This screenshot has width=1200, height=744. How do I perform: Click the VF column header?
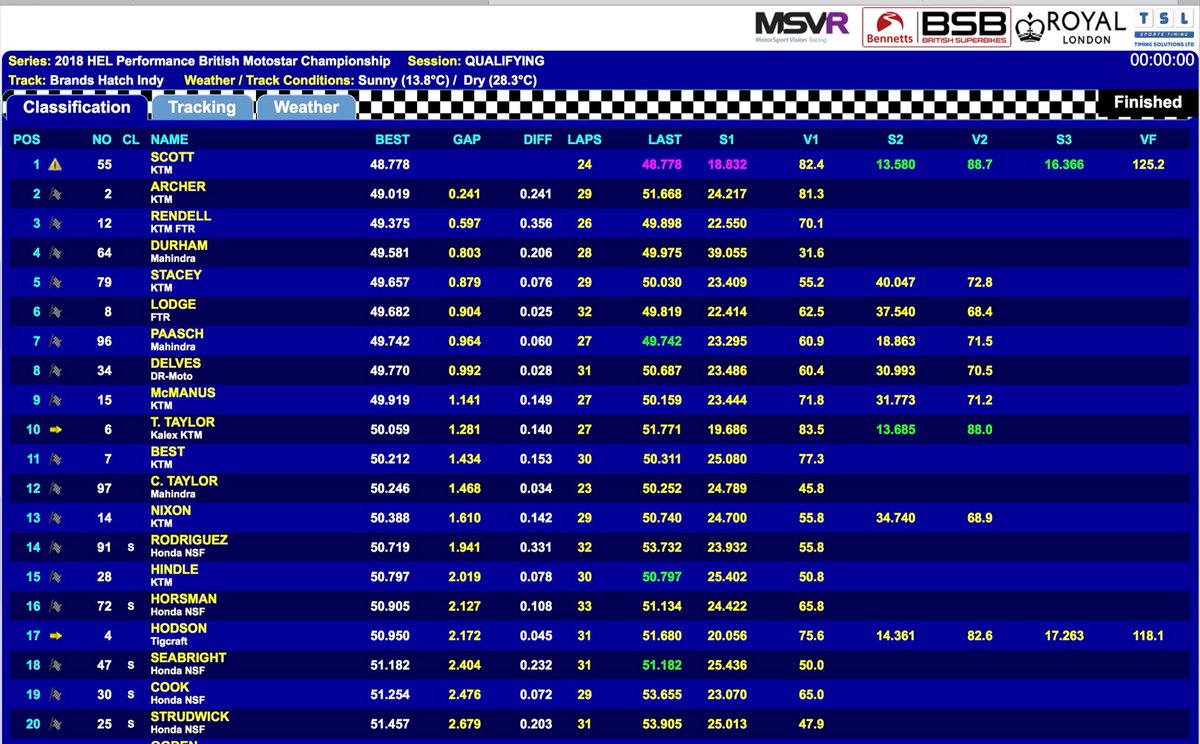click(1148, 140)
